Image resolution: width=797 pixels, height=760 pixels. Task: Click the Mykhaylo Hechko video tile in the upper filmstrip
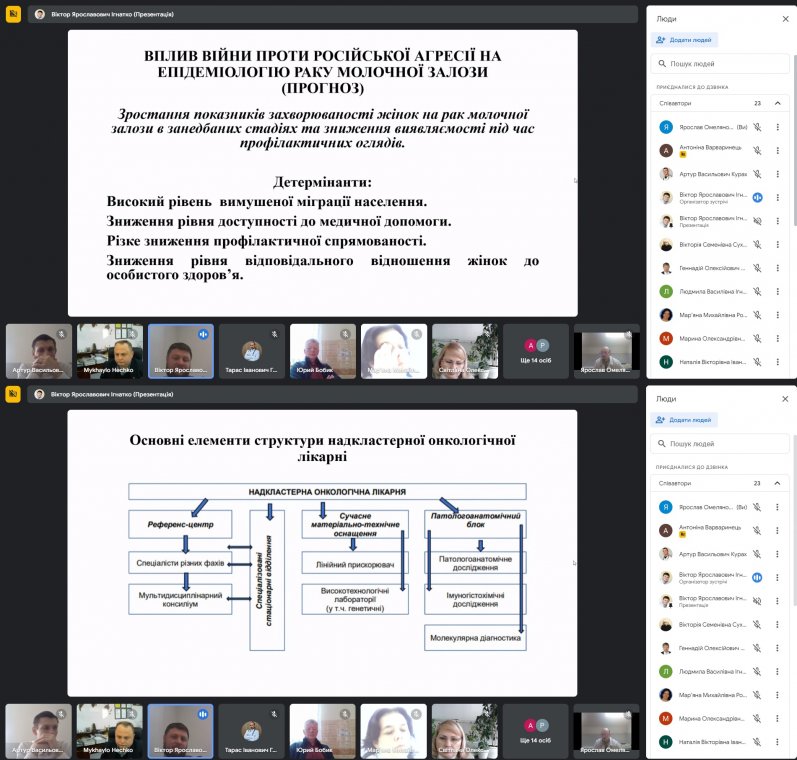110,351
